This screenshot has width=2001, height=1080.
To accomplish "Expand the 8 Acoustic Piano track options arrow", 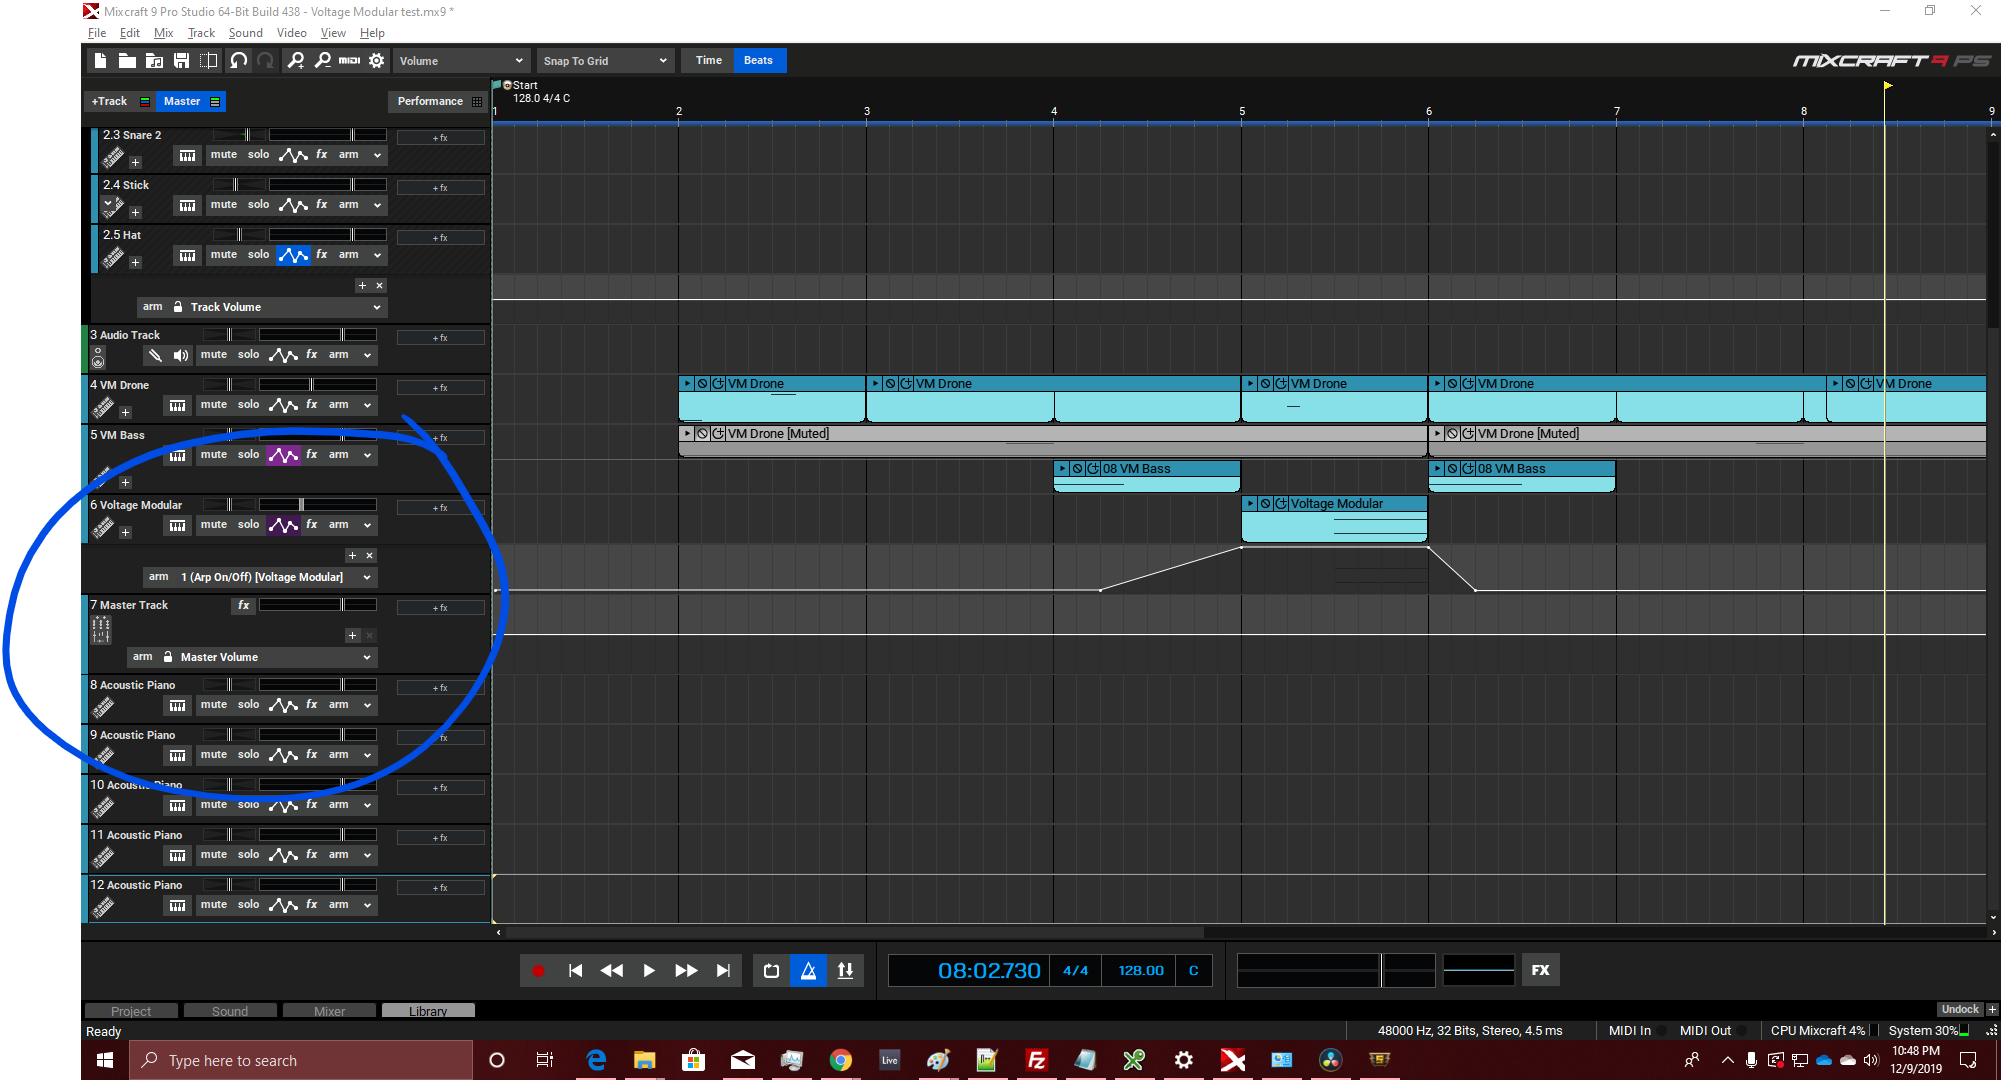I will (x=367, y=705).
